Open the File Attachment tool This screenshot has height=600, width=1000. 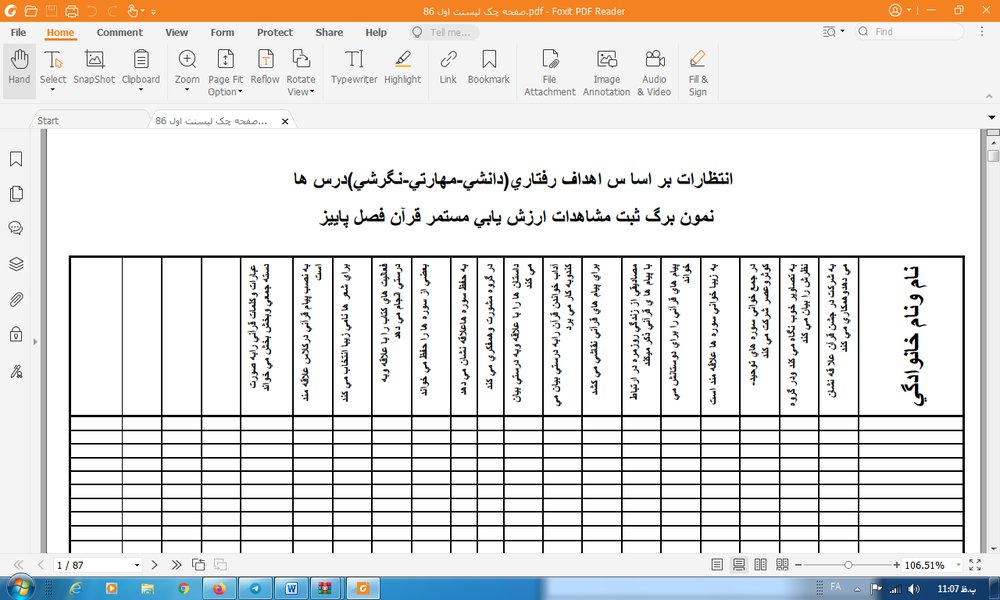(550, 73)
